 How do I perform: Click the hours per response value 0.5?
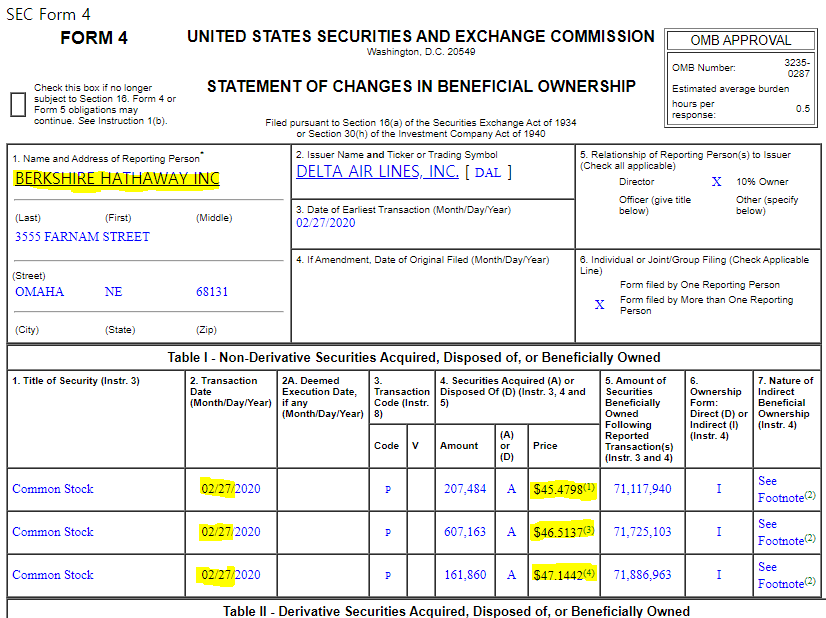tap(803, 109)
